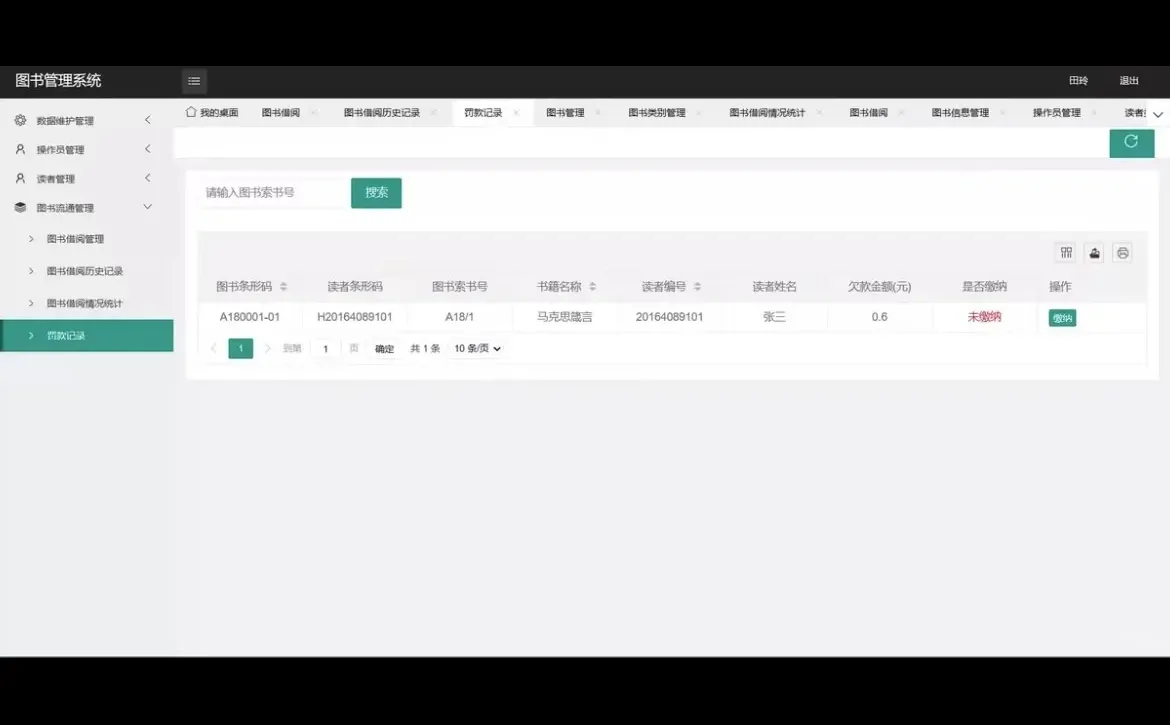Toggle sorting on the 书籍名称 column
This screenshot has width=1170, height=725.
[x=591, y=285]
